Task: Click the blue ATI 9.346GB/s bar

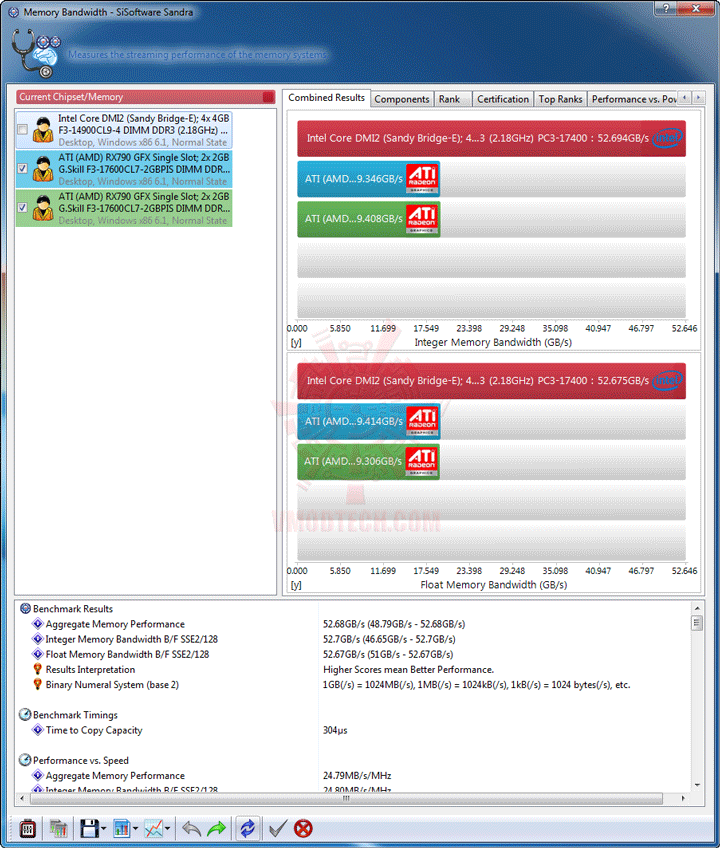Action: point(368,179)
